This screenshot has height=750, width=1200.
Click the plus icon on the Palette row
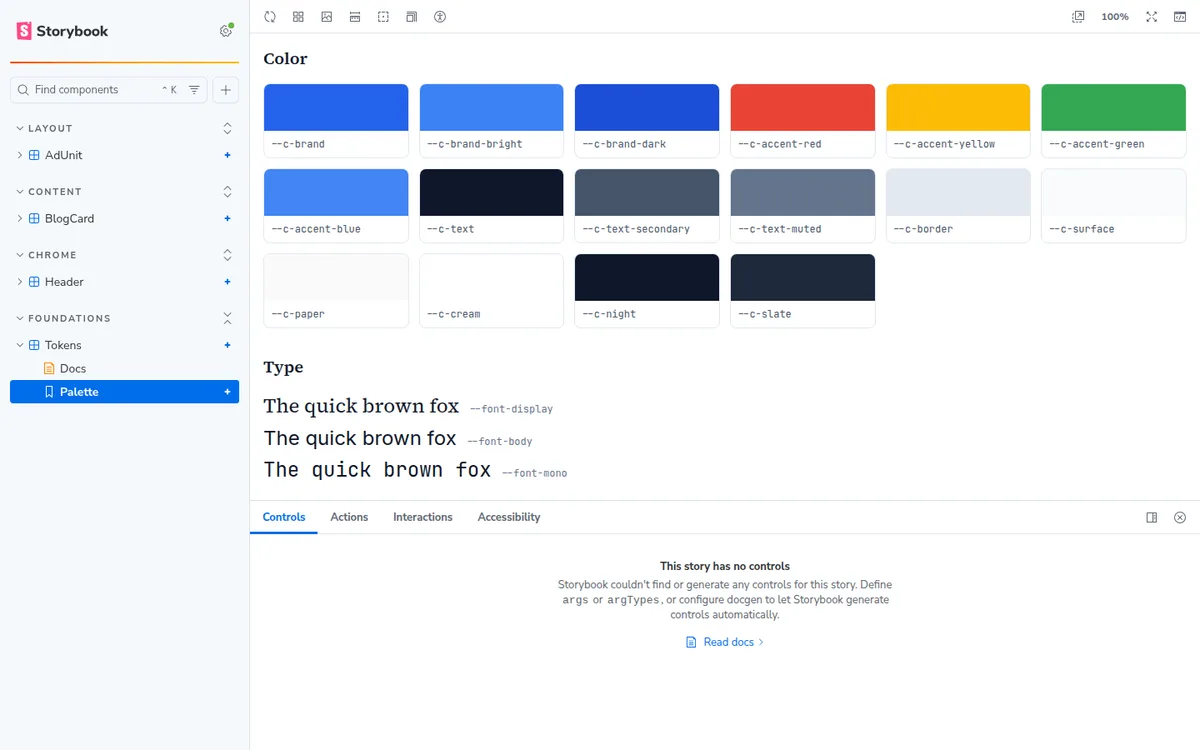pyautogui.click(x=228, y=392)
